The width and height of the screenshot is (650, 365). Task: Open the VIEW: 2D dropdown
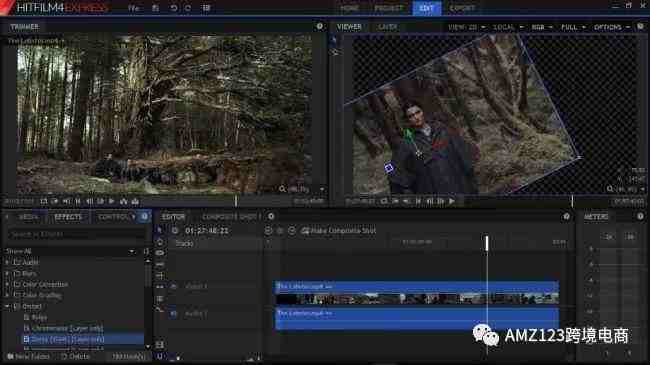tap(466, 27)
